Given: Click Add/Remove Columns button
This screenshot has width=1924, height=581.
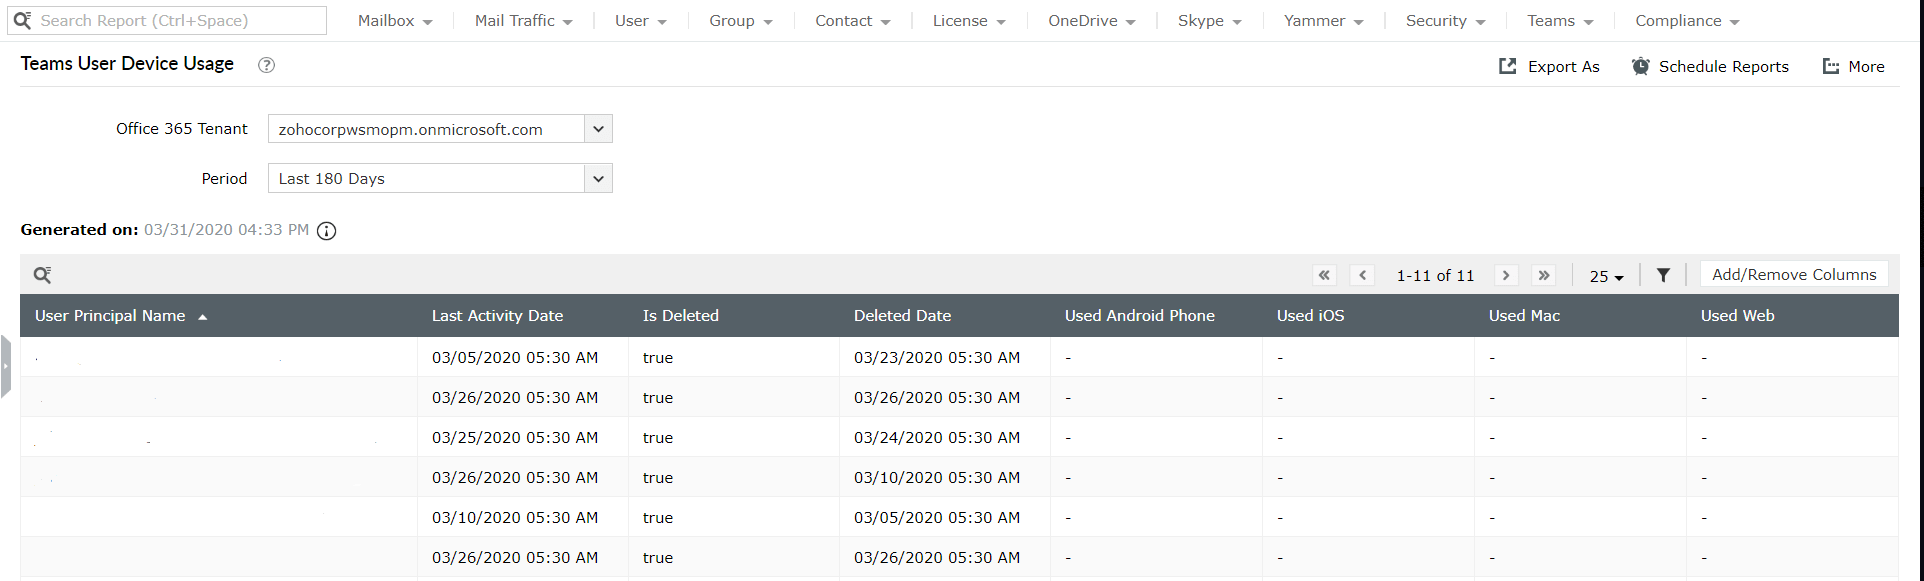Looking at the screenshot, I should [x=1794, y=275].
